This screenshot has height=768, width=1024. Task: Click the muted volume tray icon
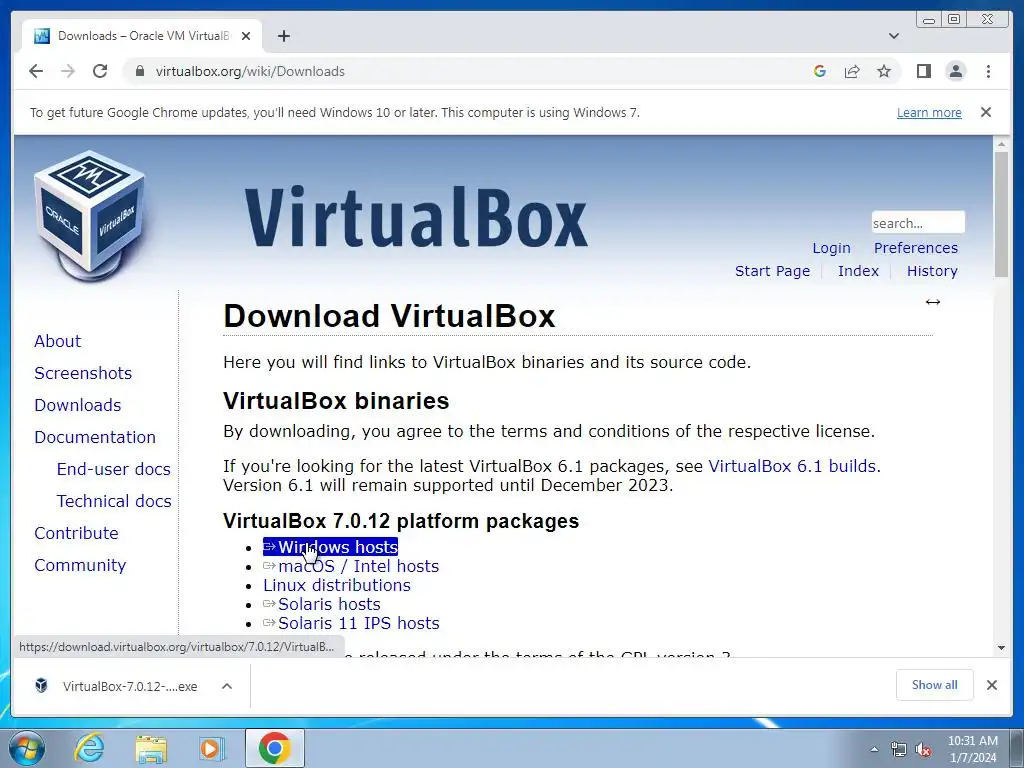[923, 749]
